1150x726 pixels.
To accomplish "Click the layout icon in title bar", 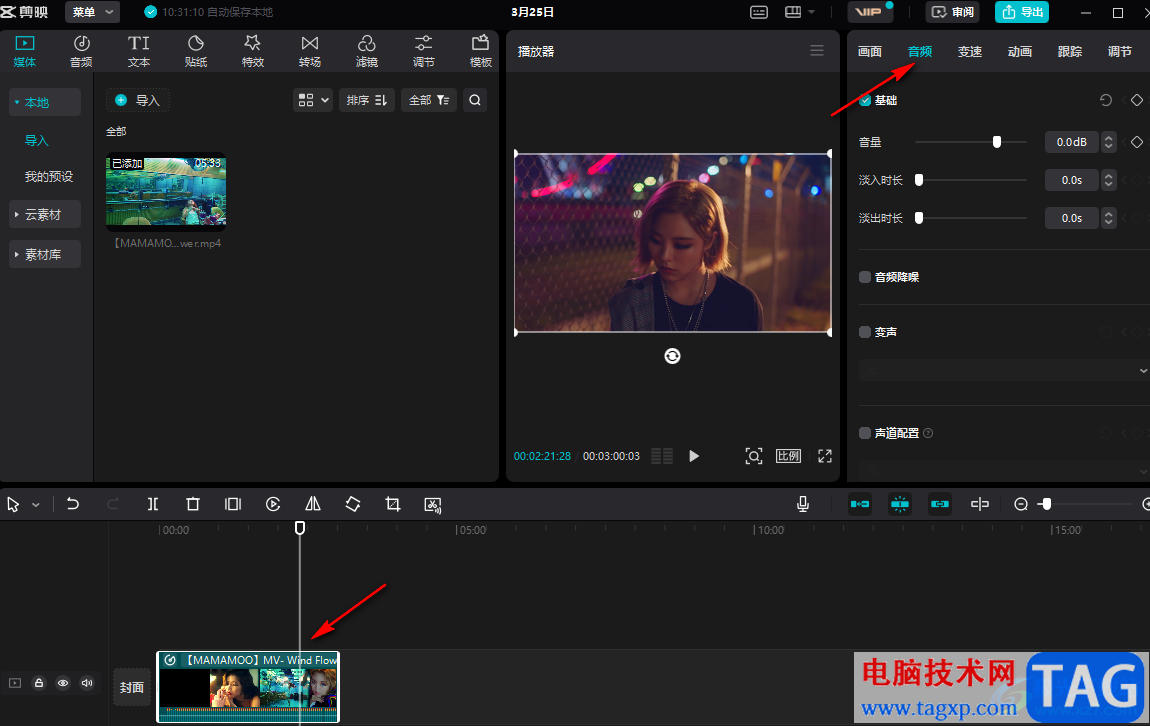I will [x=793, y=12].
